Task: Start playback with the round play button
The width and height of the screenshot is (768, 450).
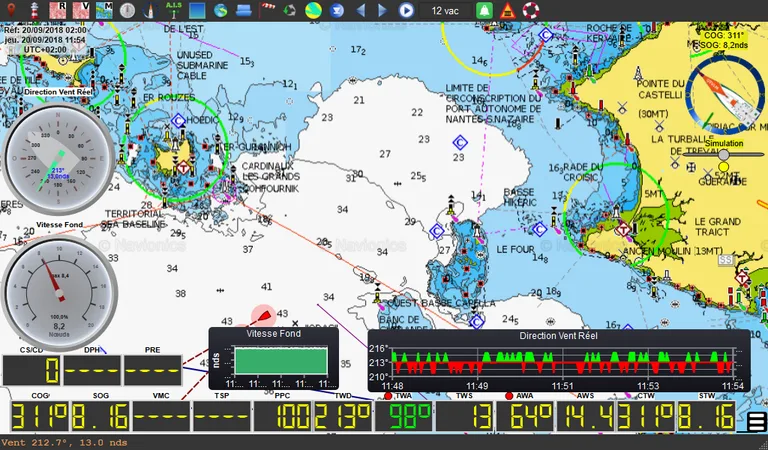Action: click(406, 10)
